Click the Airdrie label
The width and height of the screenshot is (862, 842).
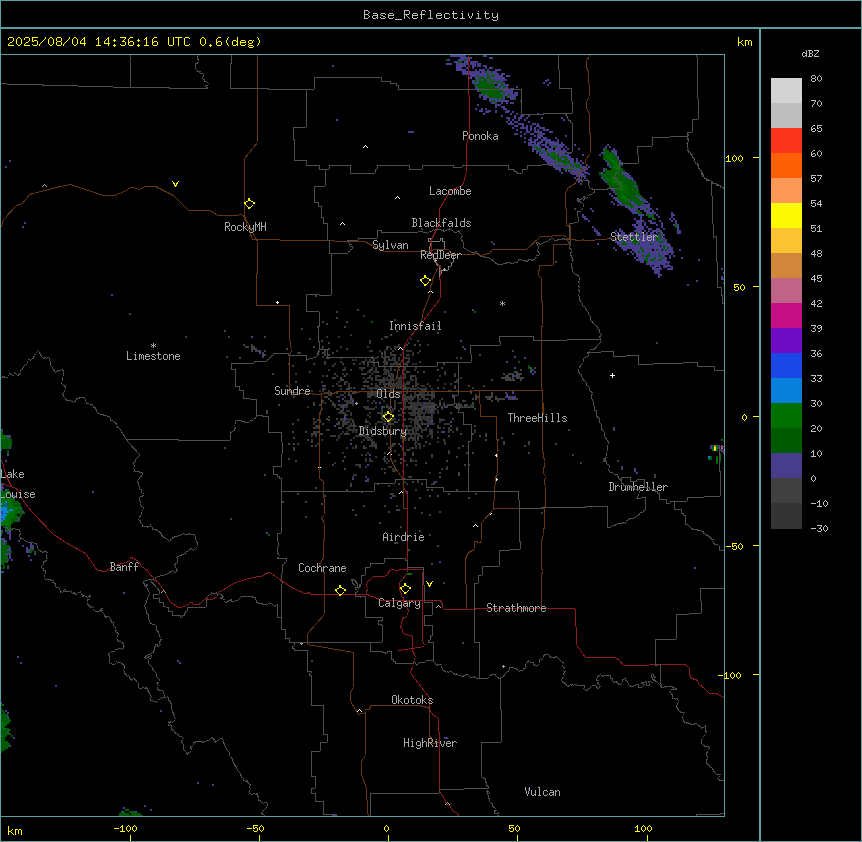tap(404, 537)
